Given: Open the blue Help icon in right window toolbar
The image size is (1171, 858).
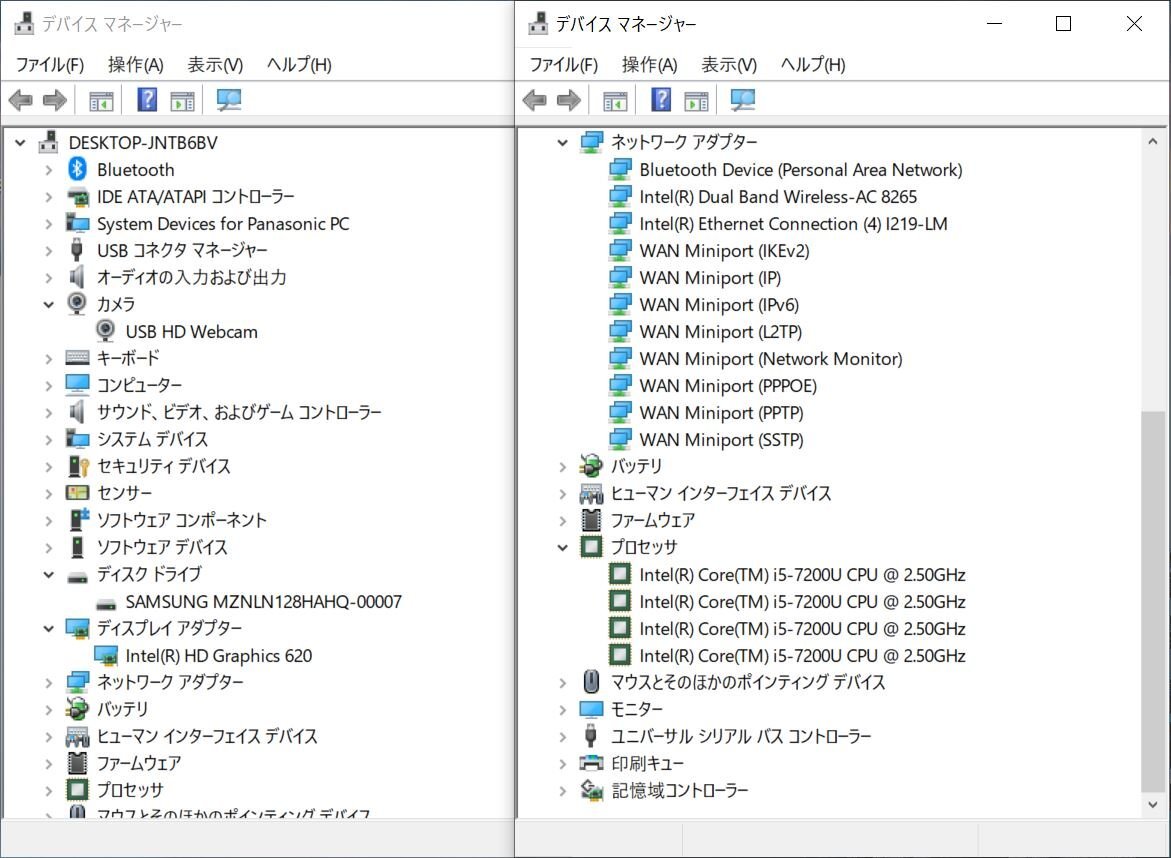Looking at the screenshot, I should point(661,99).
